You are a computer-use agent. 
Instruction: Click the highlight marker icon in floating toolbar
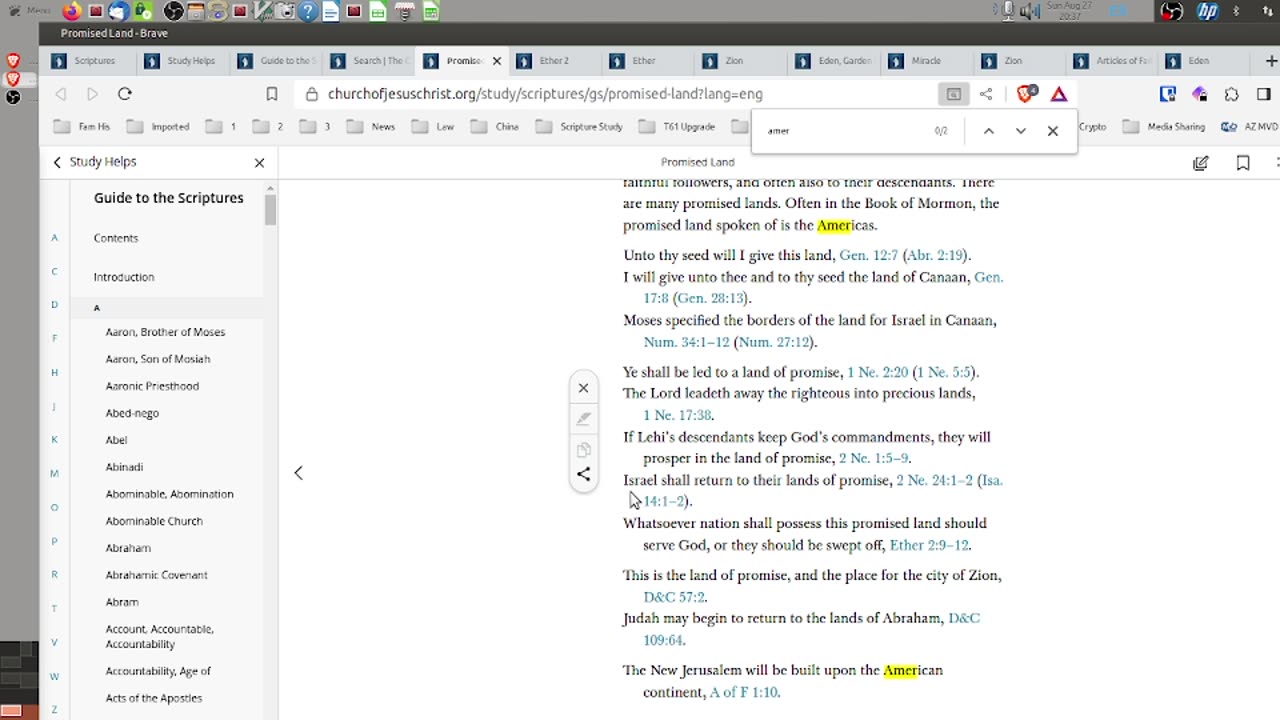(x=584, y=419)
